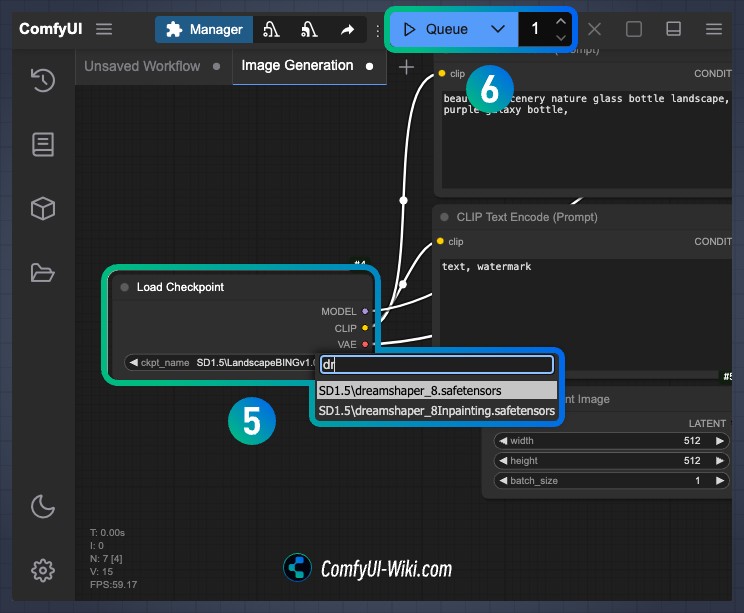Open the workflows folder icon
744x613 pixels.
tap(43, 273)
